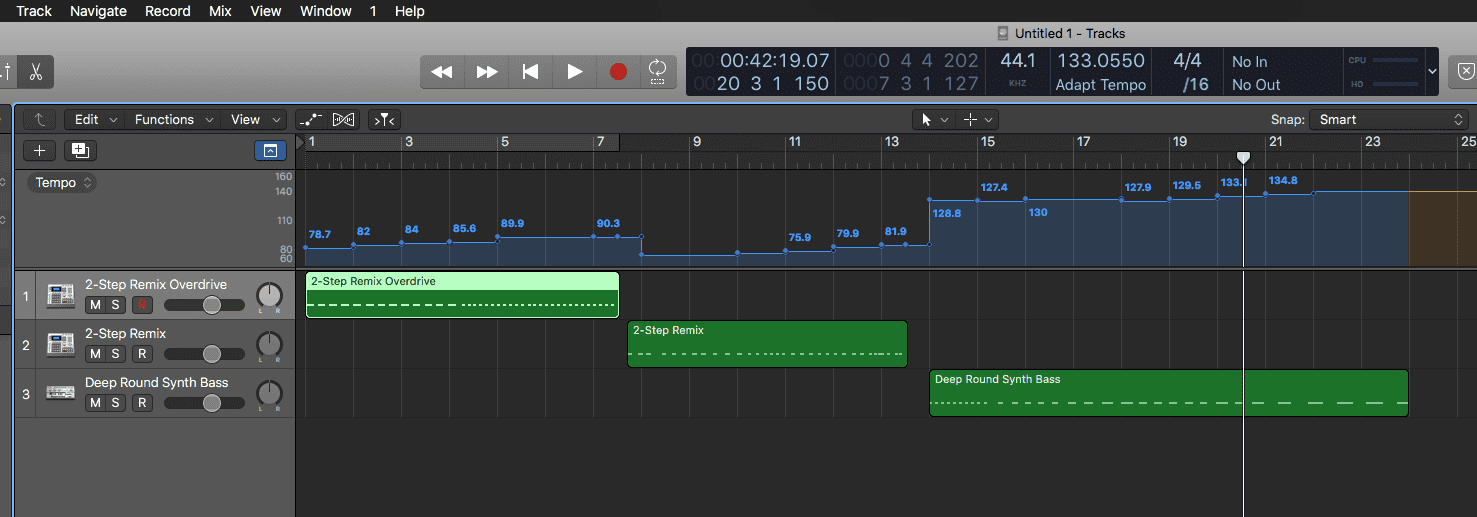This screenshot has width=1477, height=517.
Task: Select the 2-Step Remix region
Action: tap(767, 344)
